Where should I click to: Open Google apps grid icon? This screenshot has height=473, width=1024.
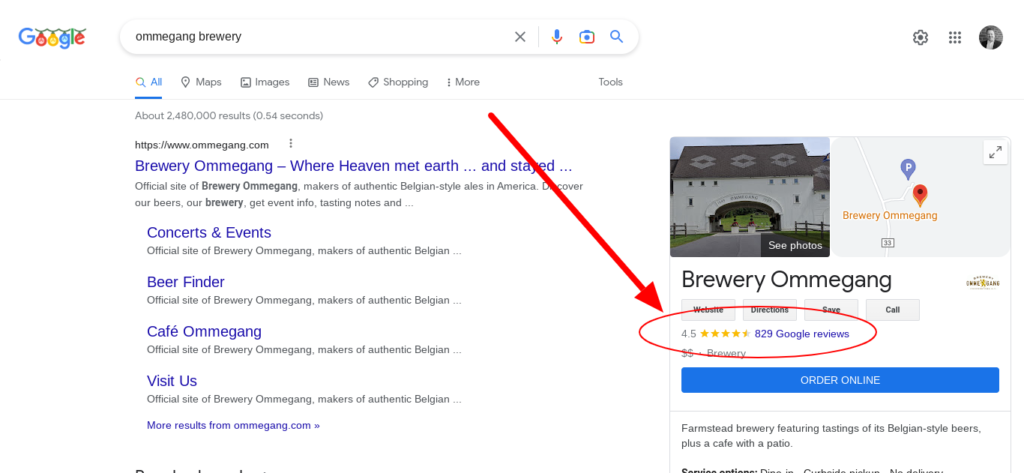click(955, 37)
